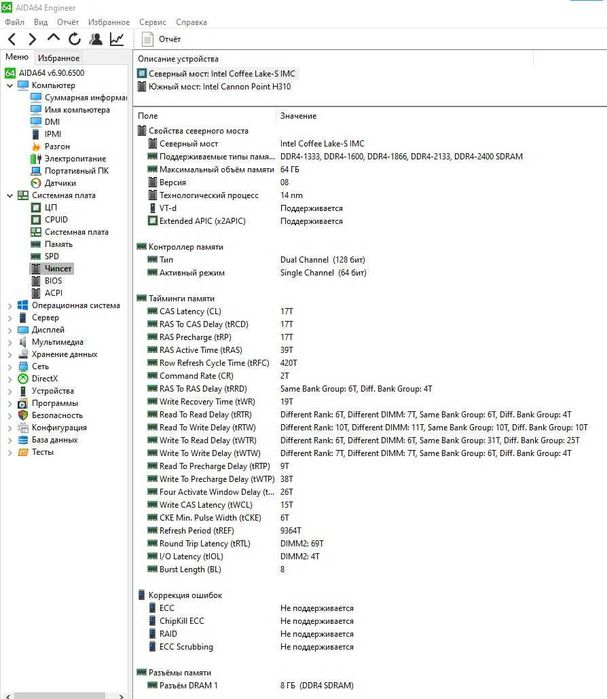This screenshot has height=699, width=607.
Task: Click the Отчёт report icon in toolbar
Action: pyautogui.click(x=148, y=39)
